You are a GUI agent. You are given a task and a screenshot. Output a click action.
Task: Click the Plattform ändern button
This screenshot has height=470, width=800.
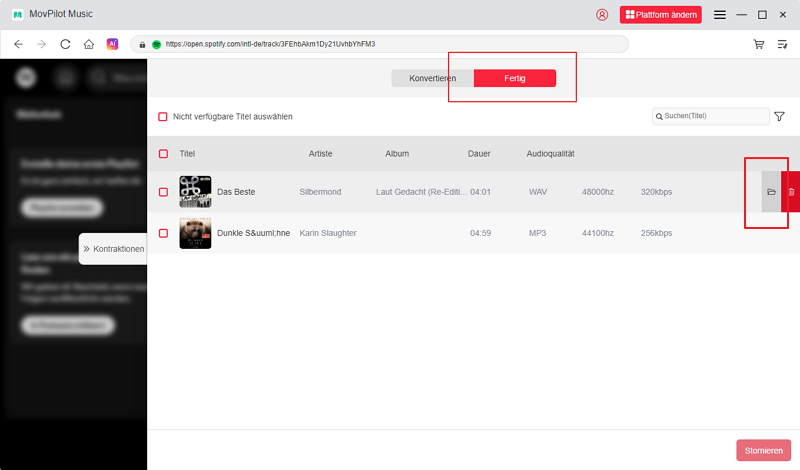pyautogui.click(x=661, y=15)
